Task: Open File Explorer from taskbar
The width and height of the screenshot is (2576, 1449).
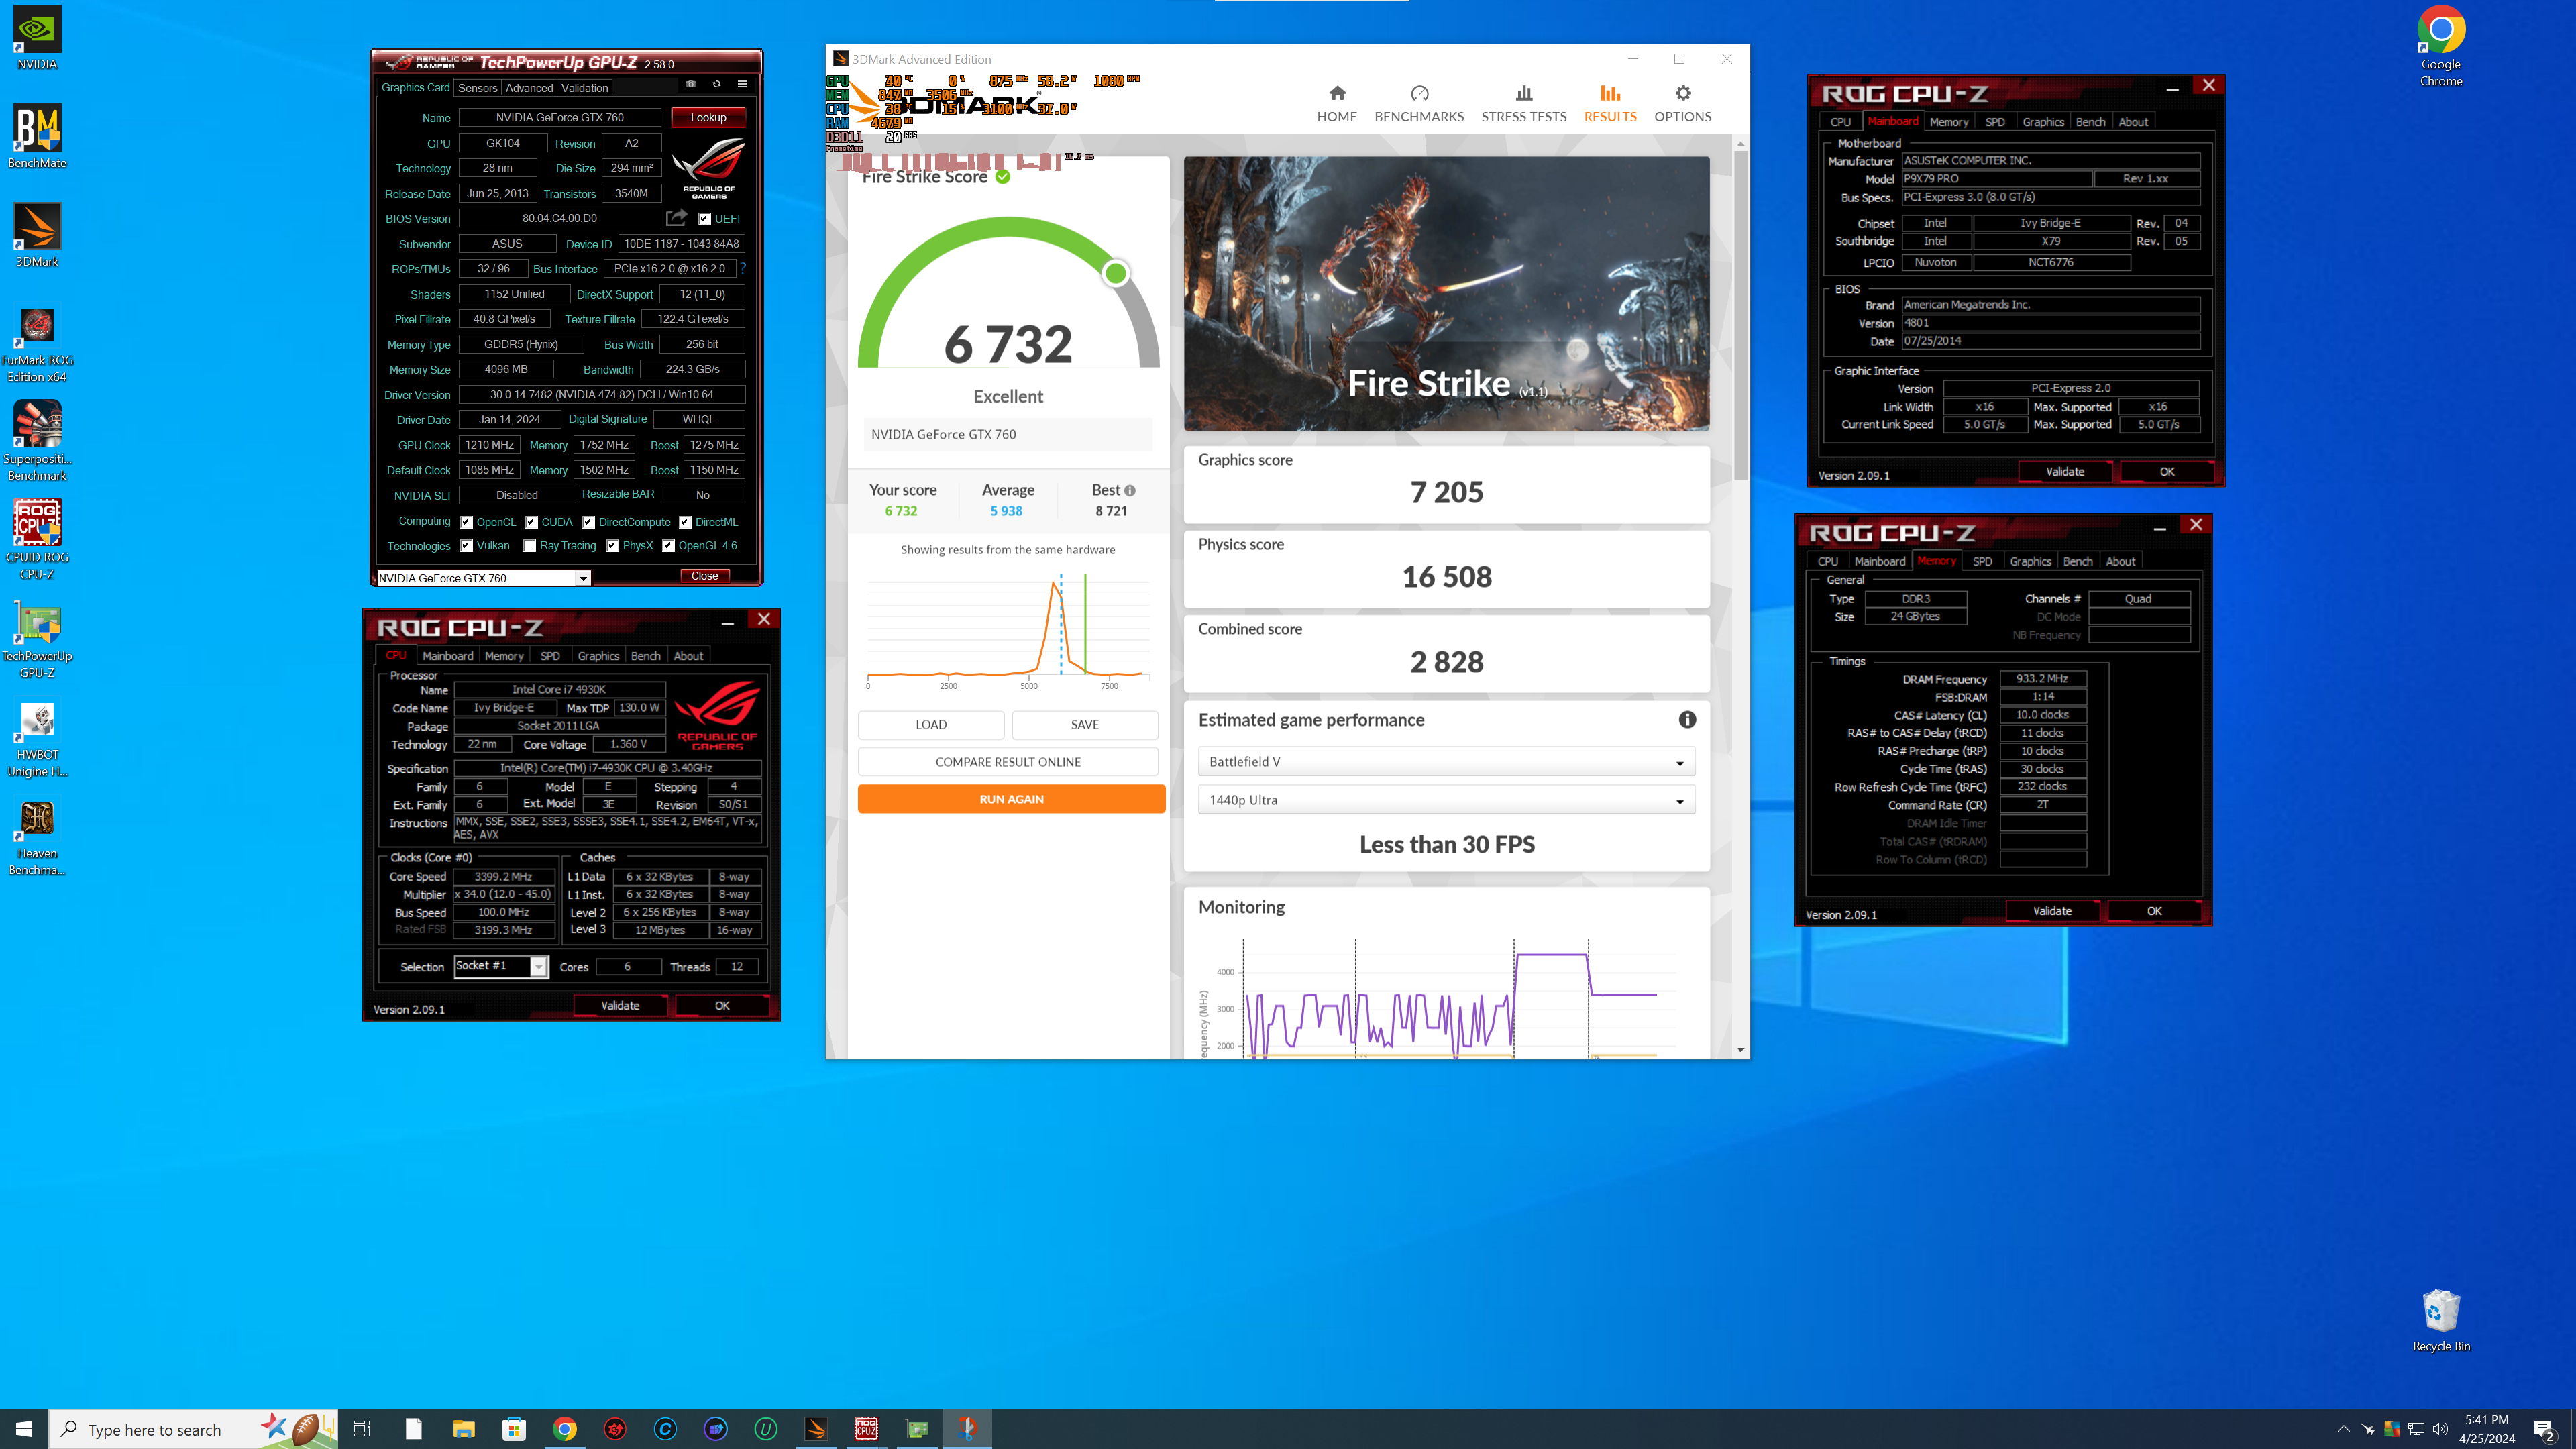Action: (x=463, y=1429)
